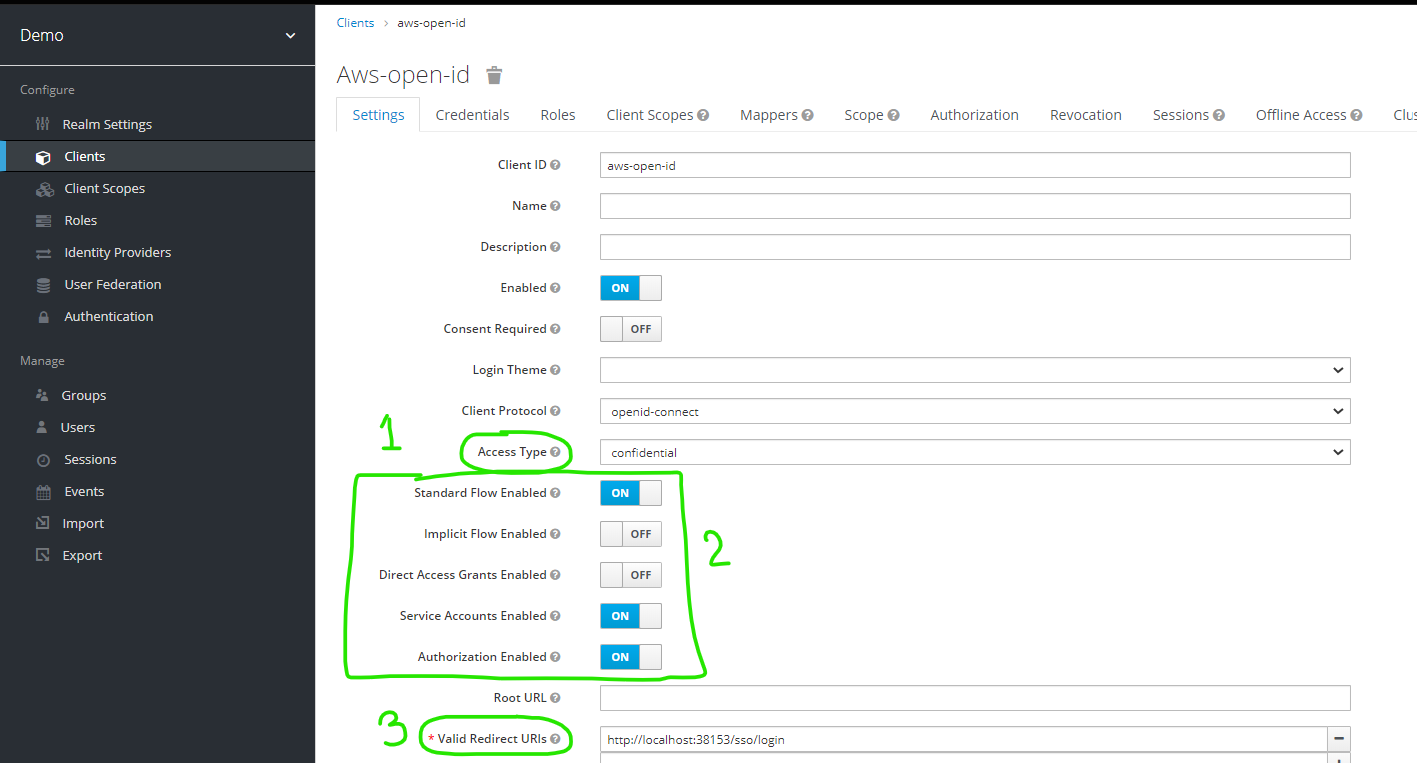Open the Groups management page
This screenshot has width=1417, height=763.
click(x=84, y=395)
